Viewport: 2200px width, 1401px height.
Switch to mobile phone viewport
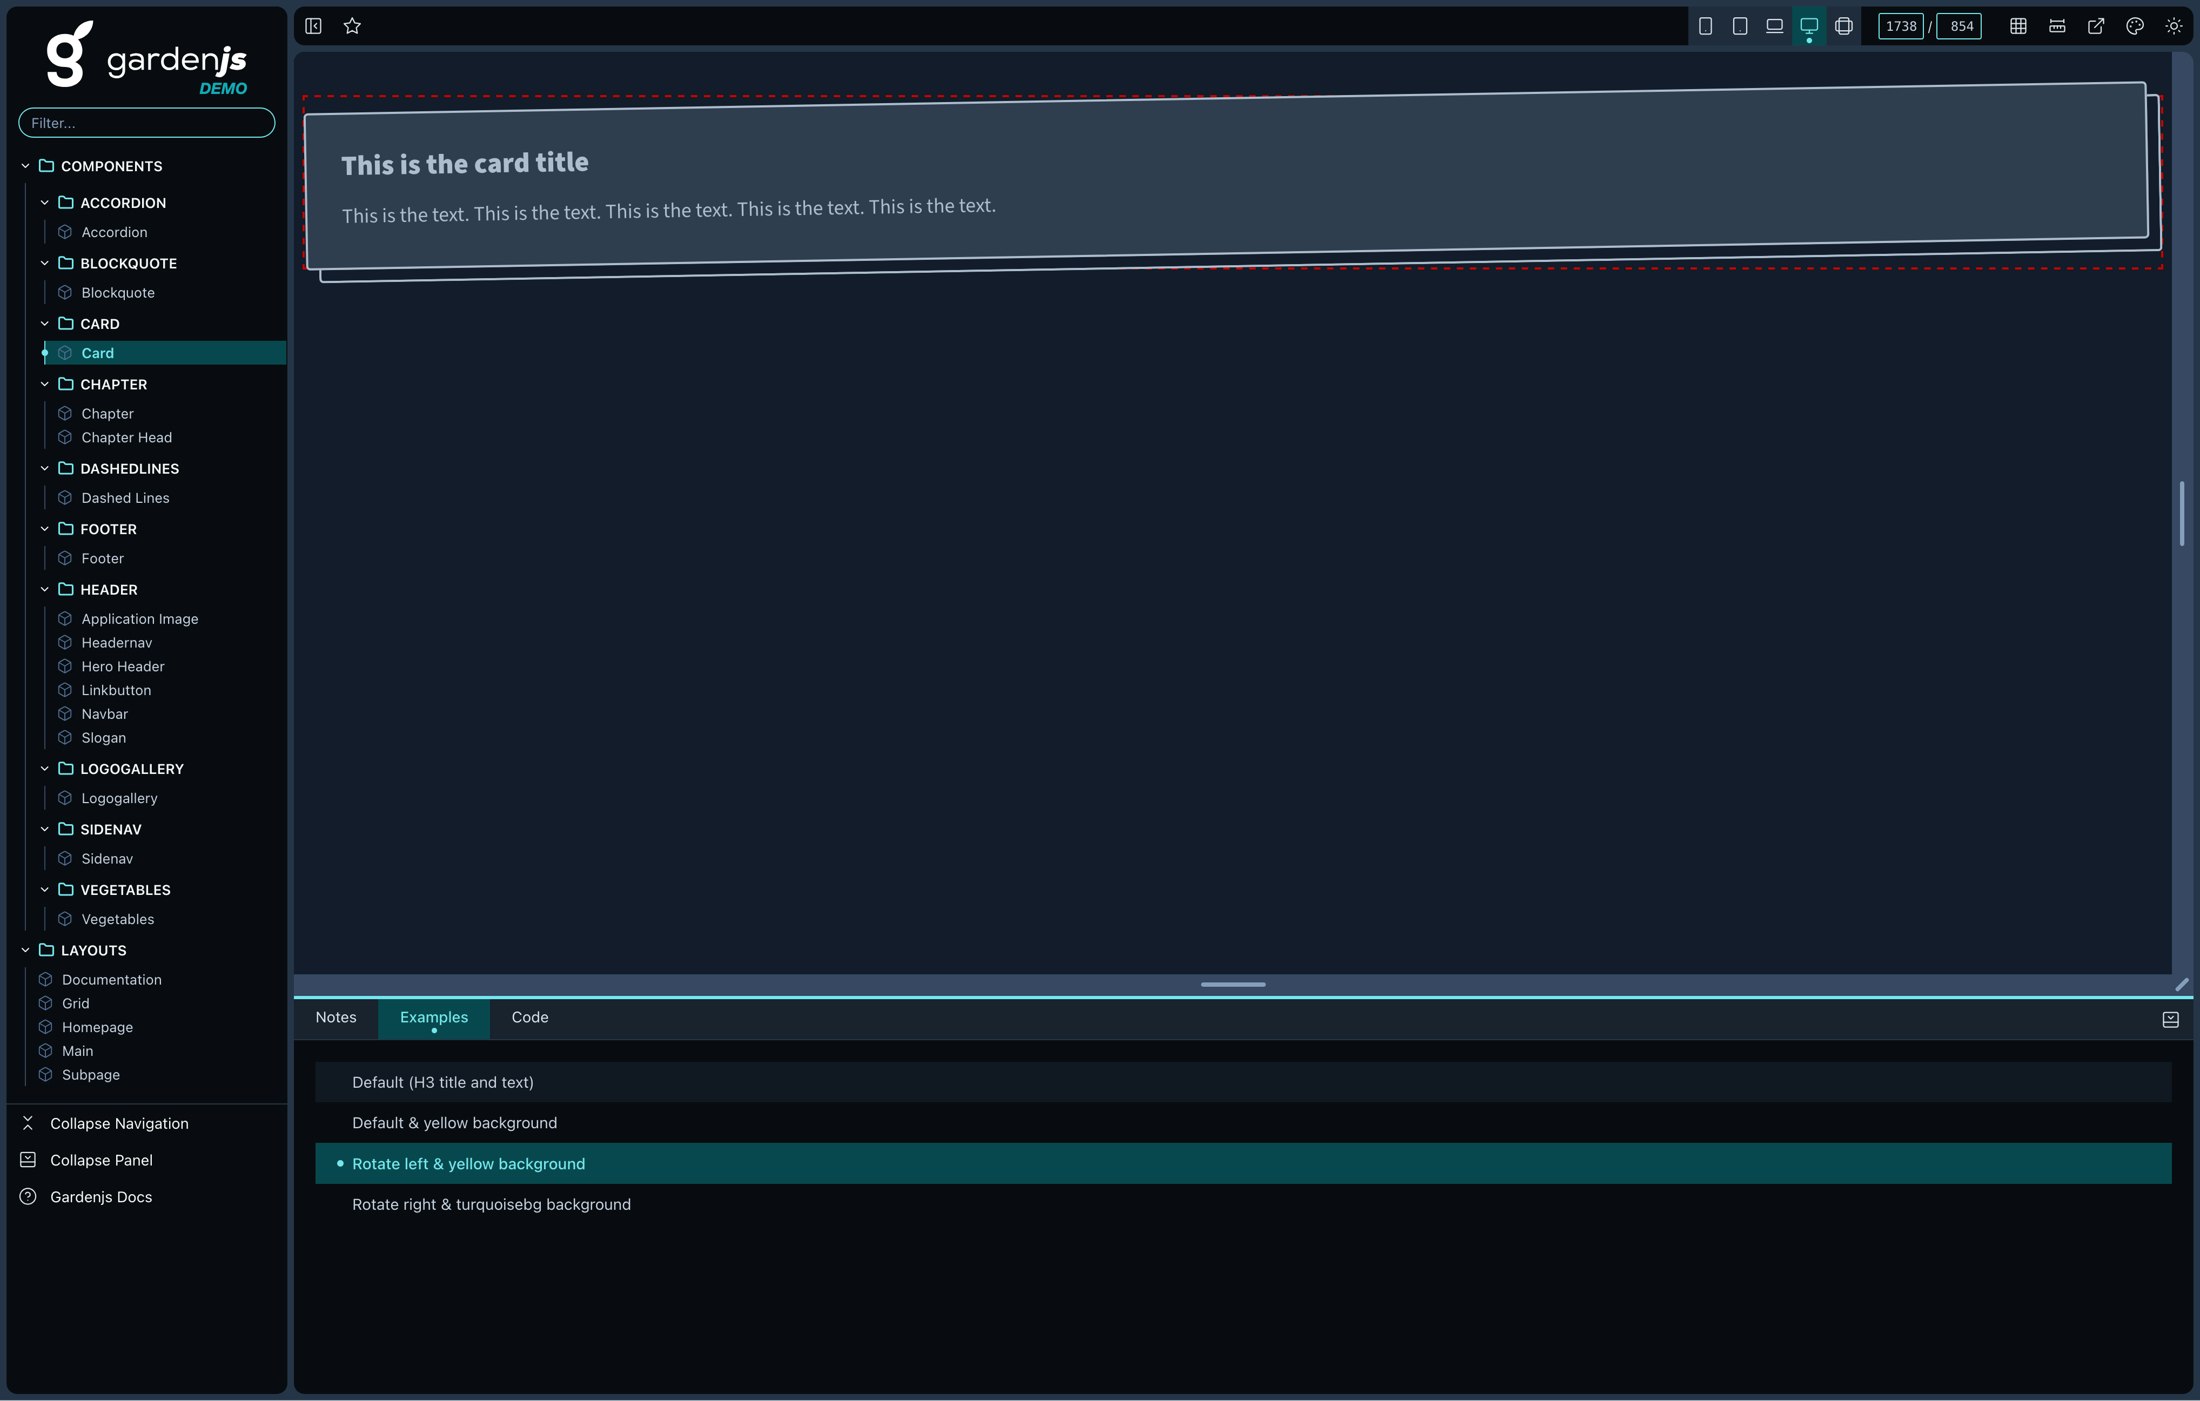pos(1705,26)
